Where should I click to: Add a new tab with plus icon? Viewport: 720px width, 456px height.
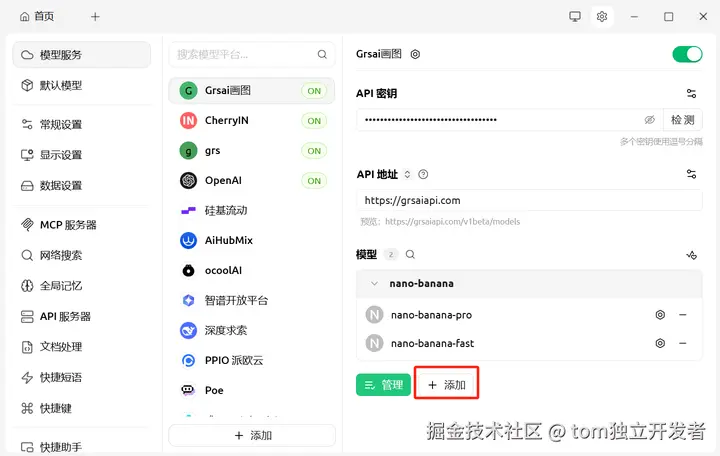[x=95, y=17]
